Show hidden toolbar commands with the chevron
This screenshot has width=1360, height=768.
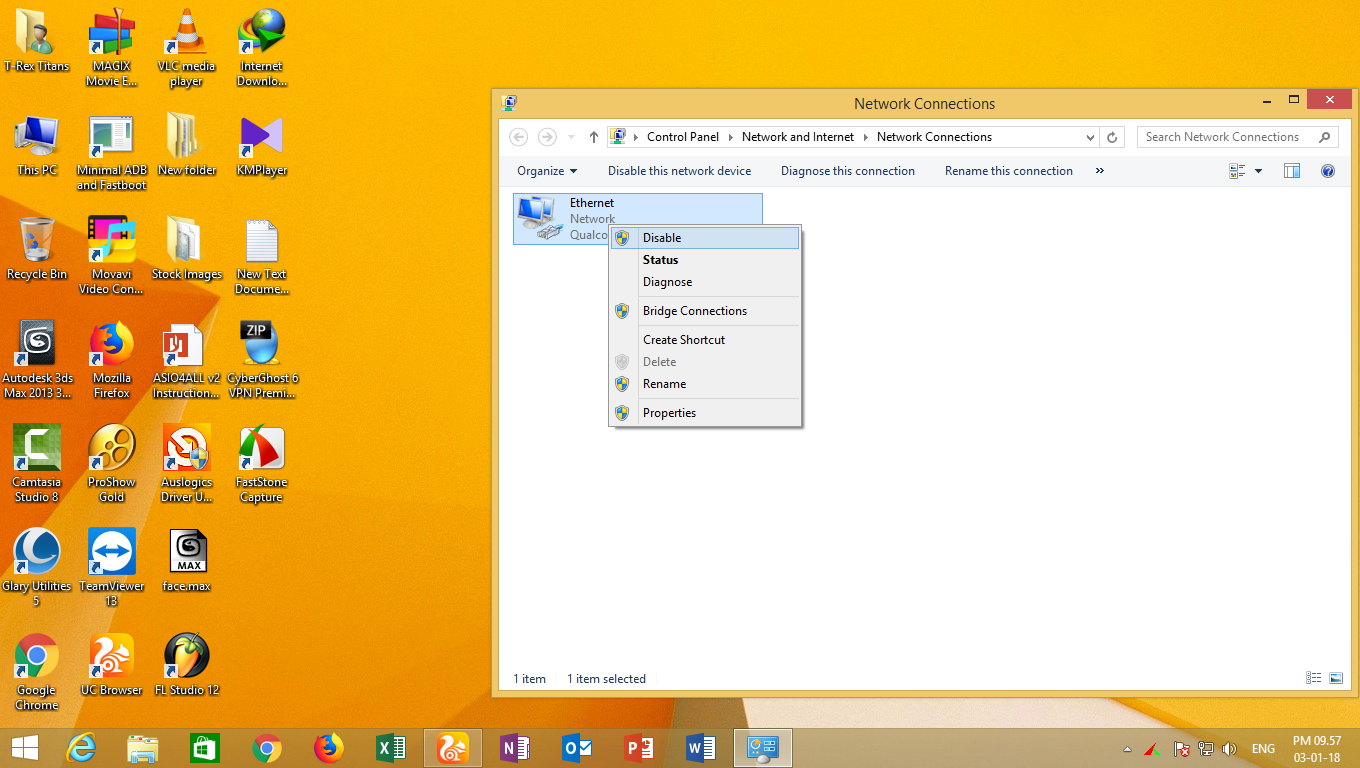tap(1100, 171)
